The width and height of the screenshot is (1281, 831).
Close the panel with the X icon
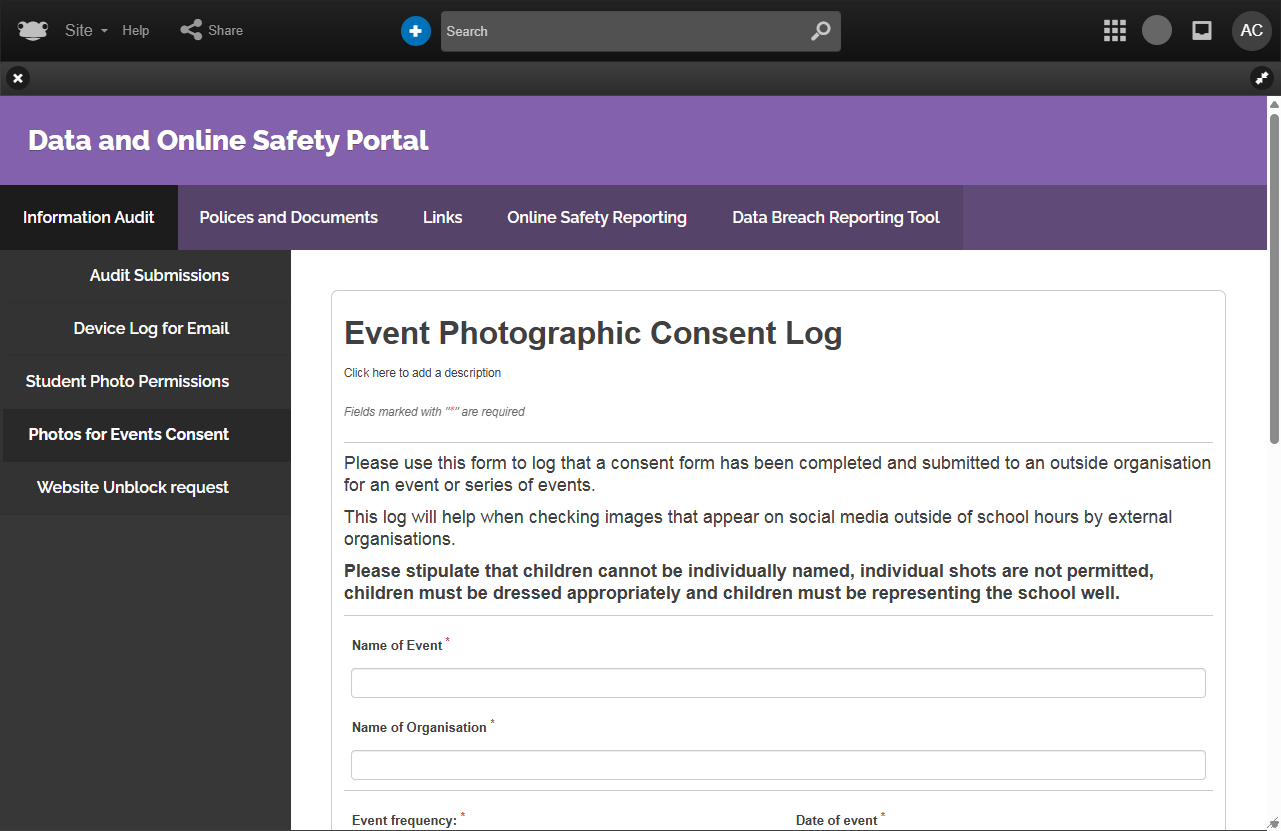tap(18, 78)
